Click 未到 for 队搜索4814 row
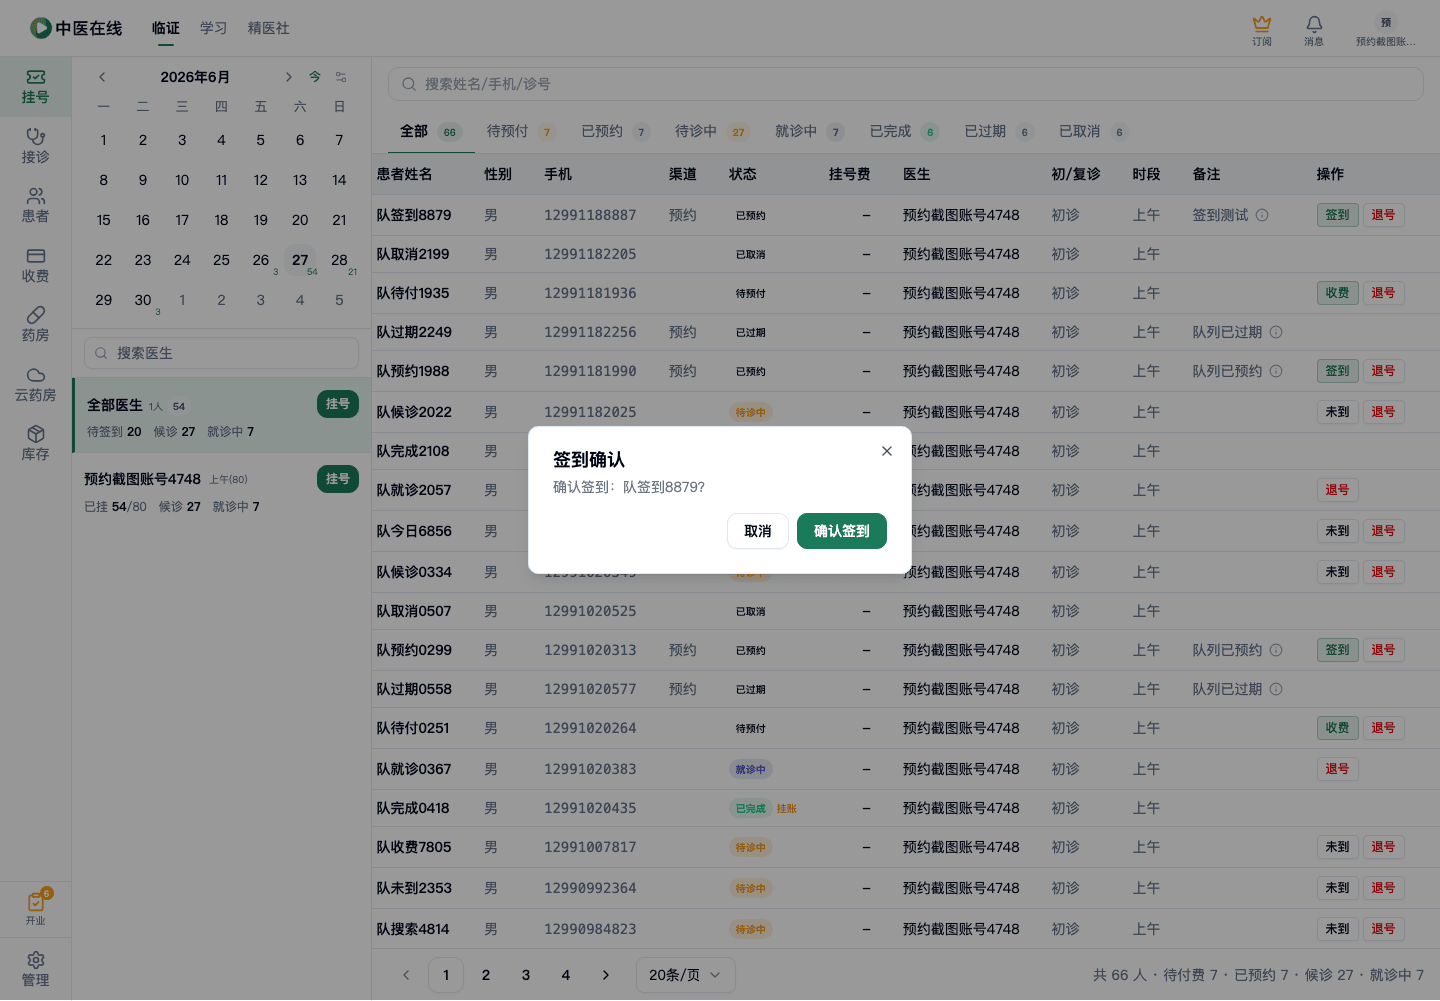 pyautogui.click(x=1337, y=929)
